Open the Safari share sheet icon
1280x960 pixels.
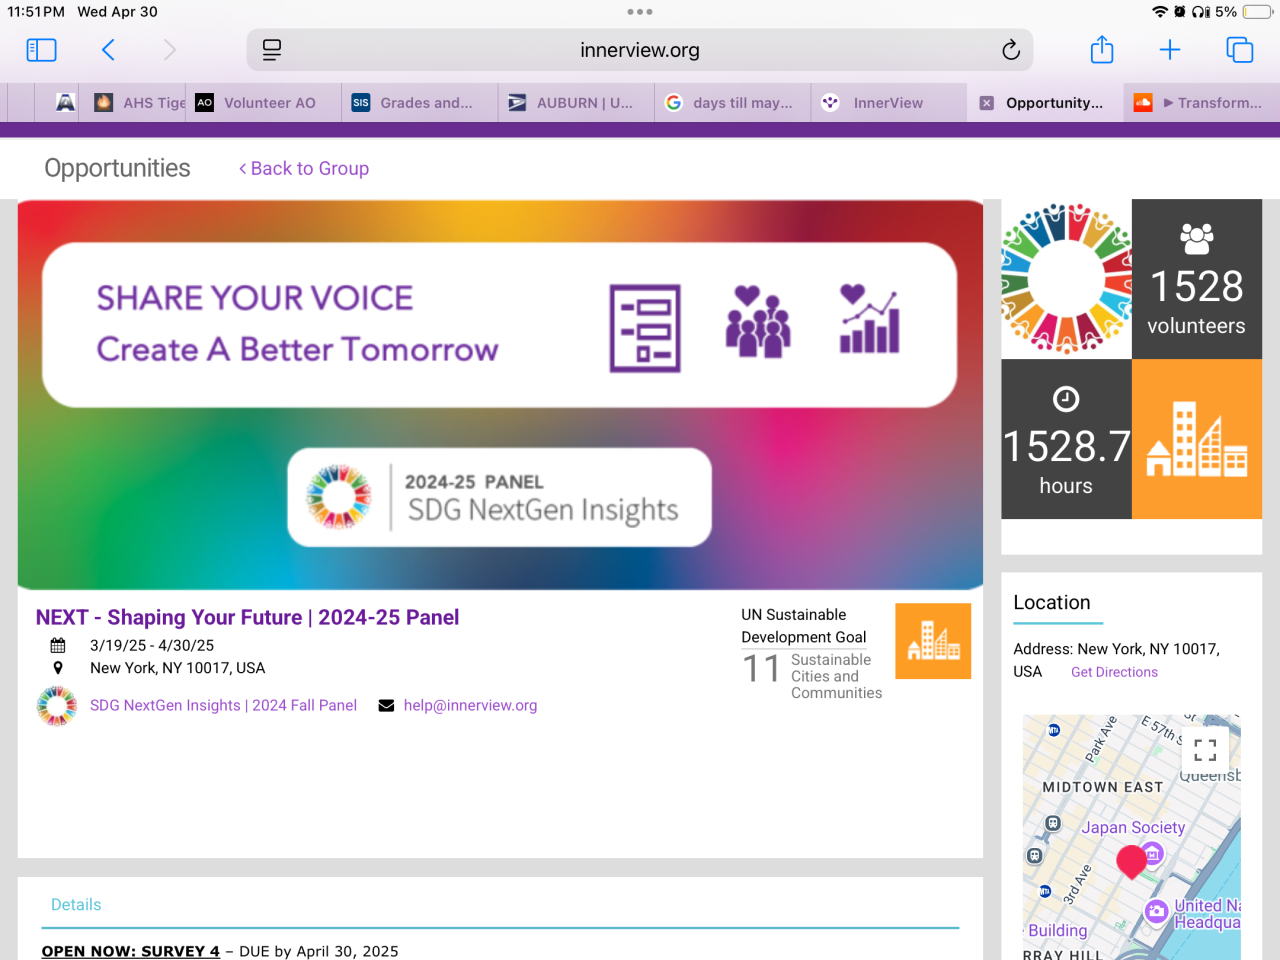(1102, 49)
